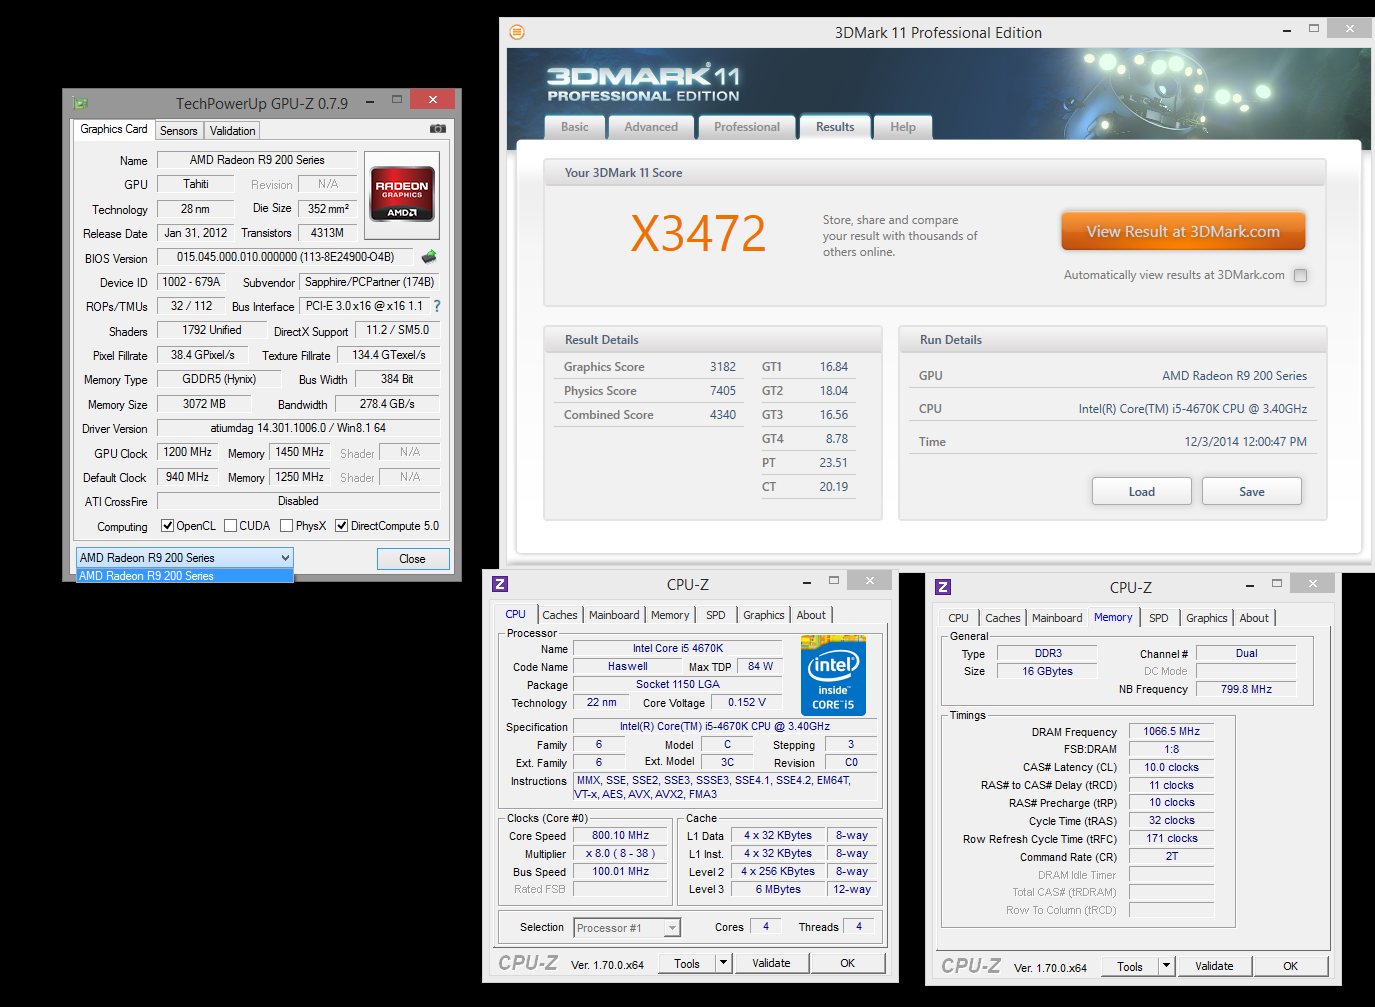Open the Basic tab in 3DMark

575,127
